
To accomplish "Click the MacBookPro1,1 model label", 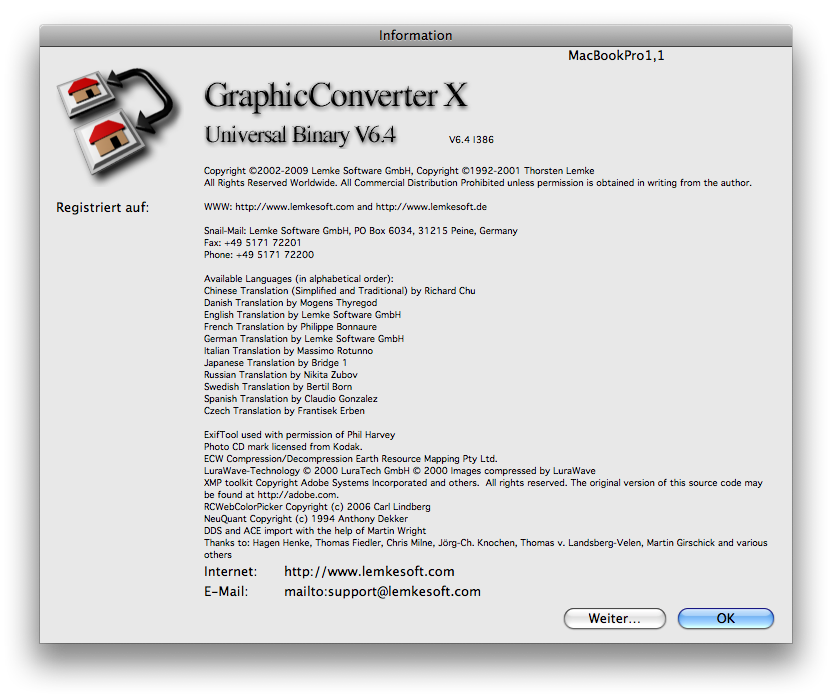I will [x=616, y=56].
